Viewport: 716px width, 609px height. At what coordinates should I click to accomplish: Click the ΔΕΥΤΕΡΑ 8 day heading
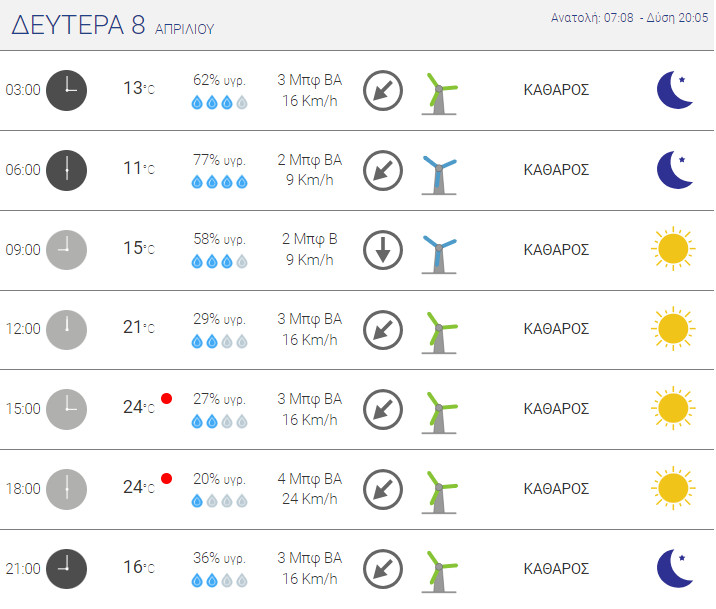point(78,26)
